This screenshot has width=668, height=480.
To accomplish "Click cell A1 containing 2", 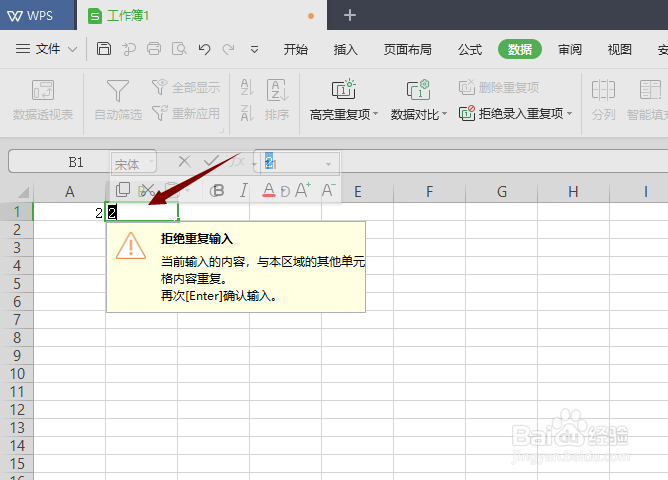I will click(x=69, y=212).
